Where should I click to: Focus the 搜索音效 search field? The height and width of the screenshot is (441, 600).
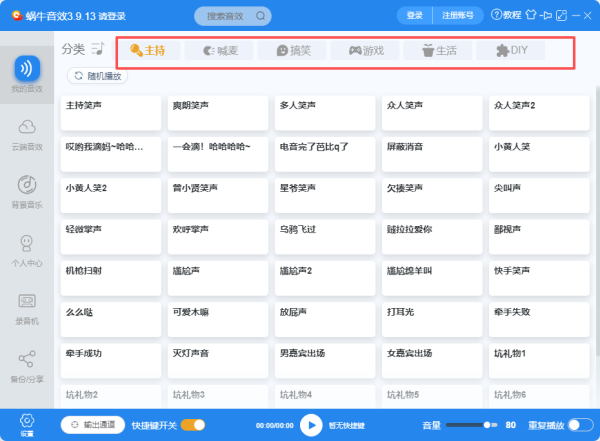coord(233,16)
